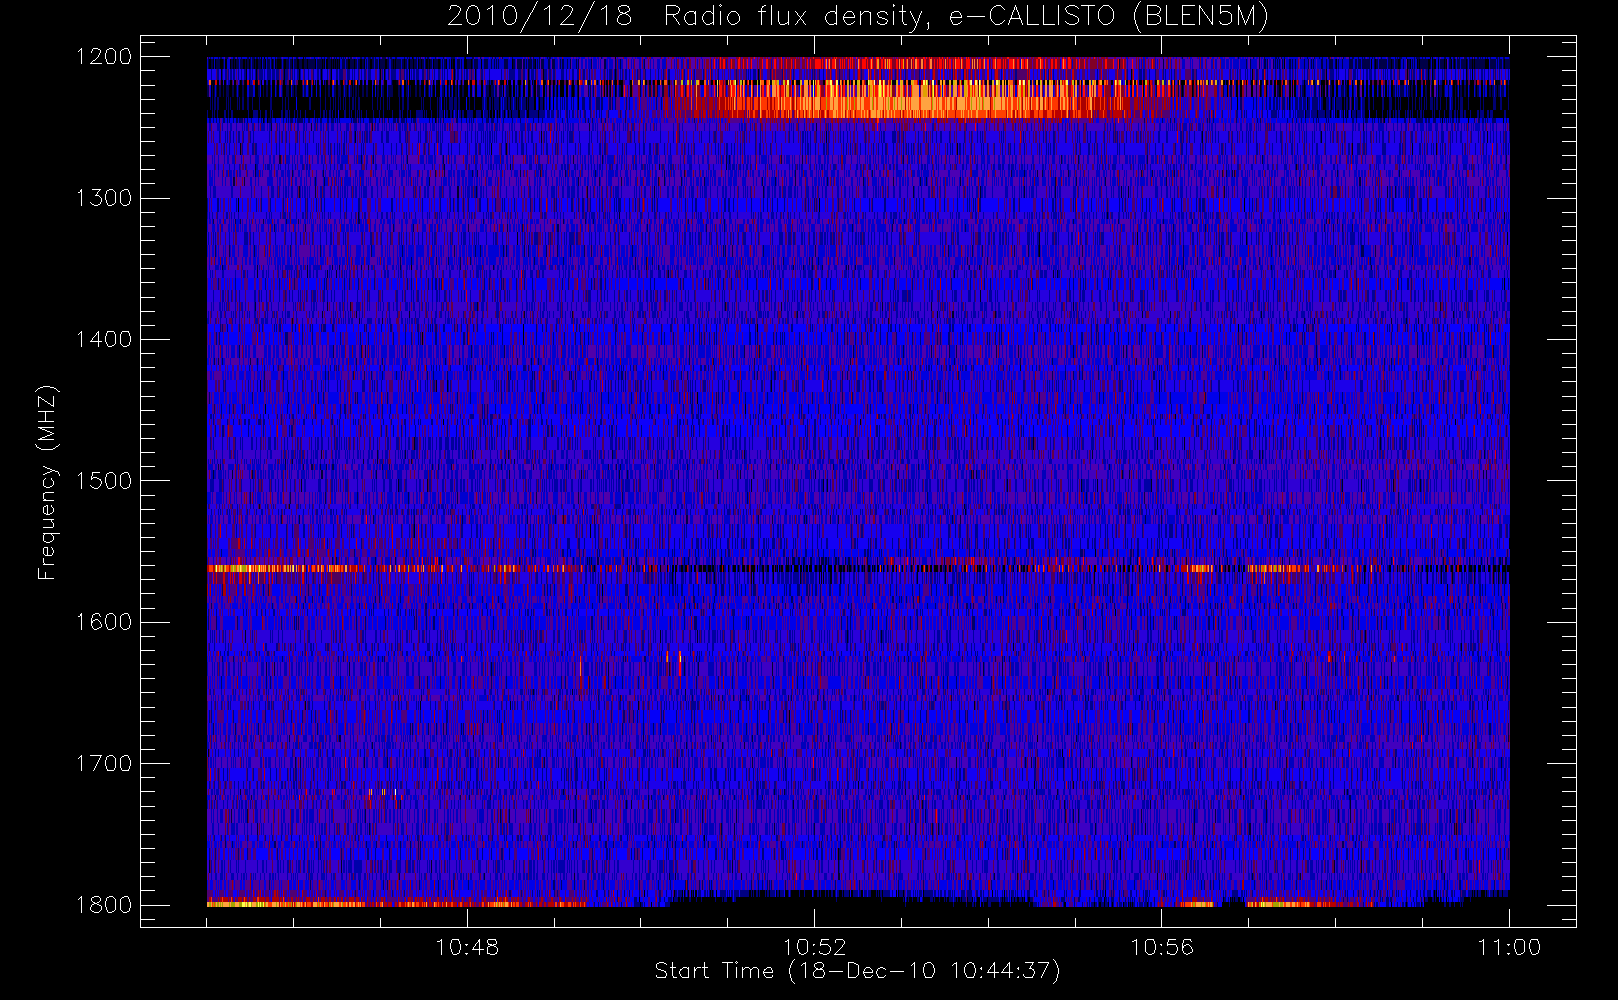This screenshot has height=1000, width=1618.
Task: Click the 1700 frequency tick label
Action: (104, 763)
